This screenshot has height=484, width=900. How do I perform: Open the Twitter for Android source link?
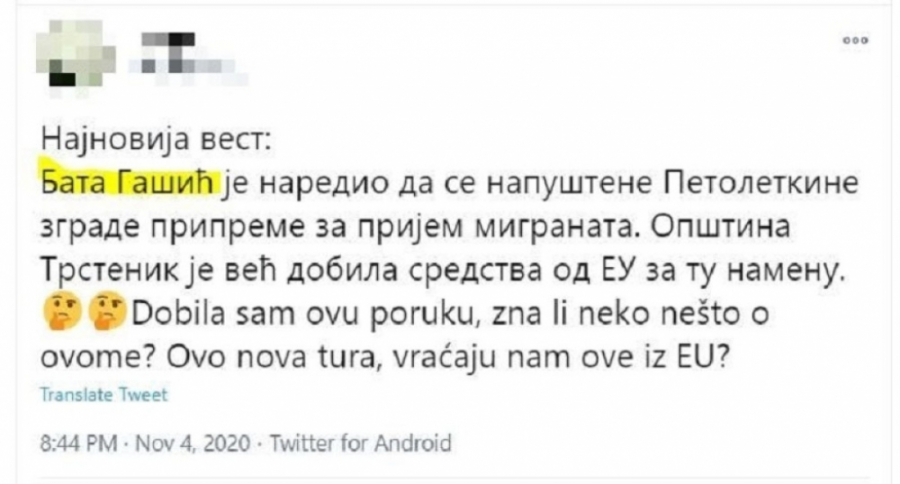pyautogui.click(x=347, y=443)
